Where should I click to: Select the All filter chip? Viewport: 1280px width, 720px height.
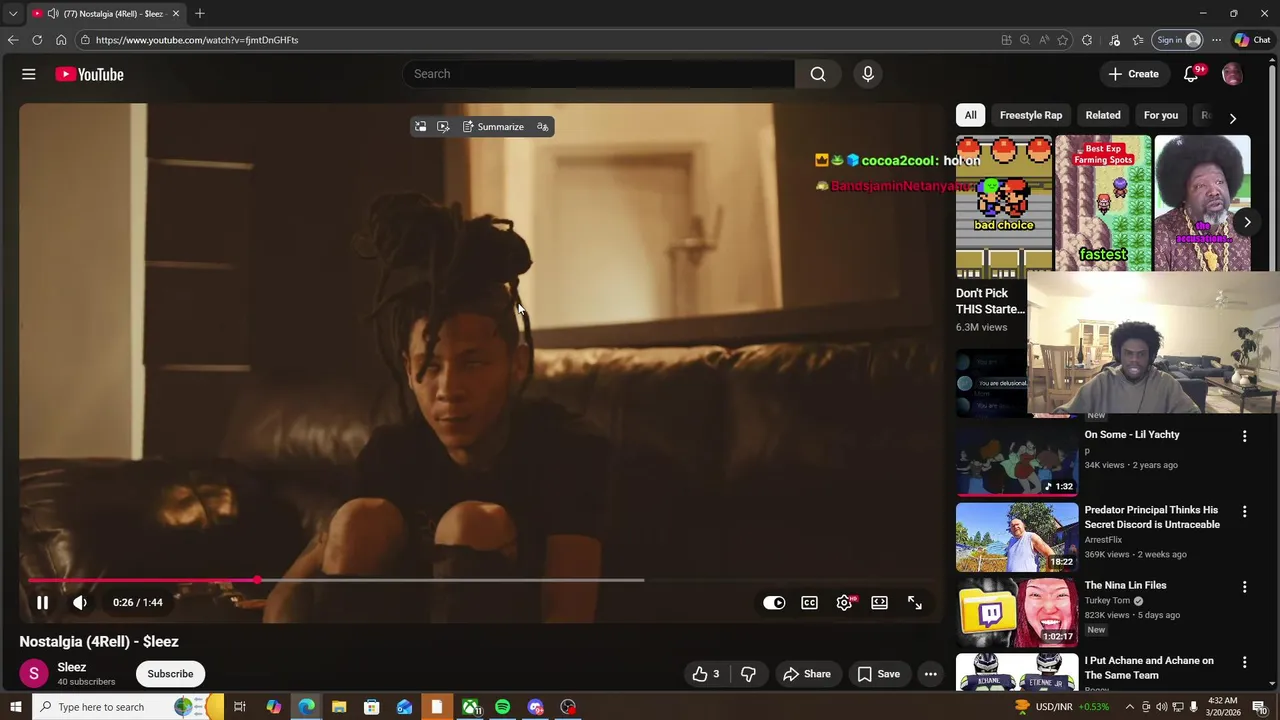(x=970, y=115)
